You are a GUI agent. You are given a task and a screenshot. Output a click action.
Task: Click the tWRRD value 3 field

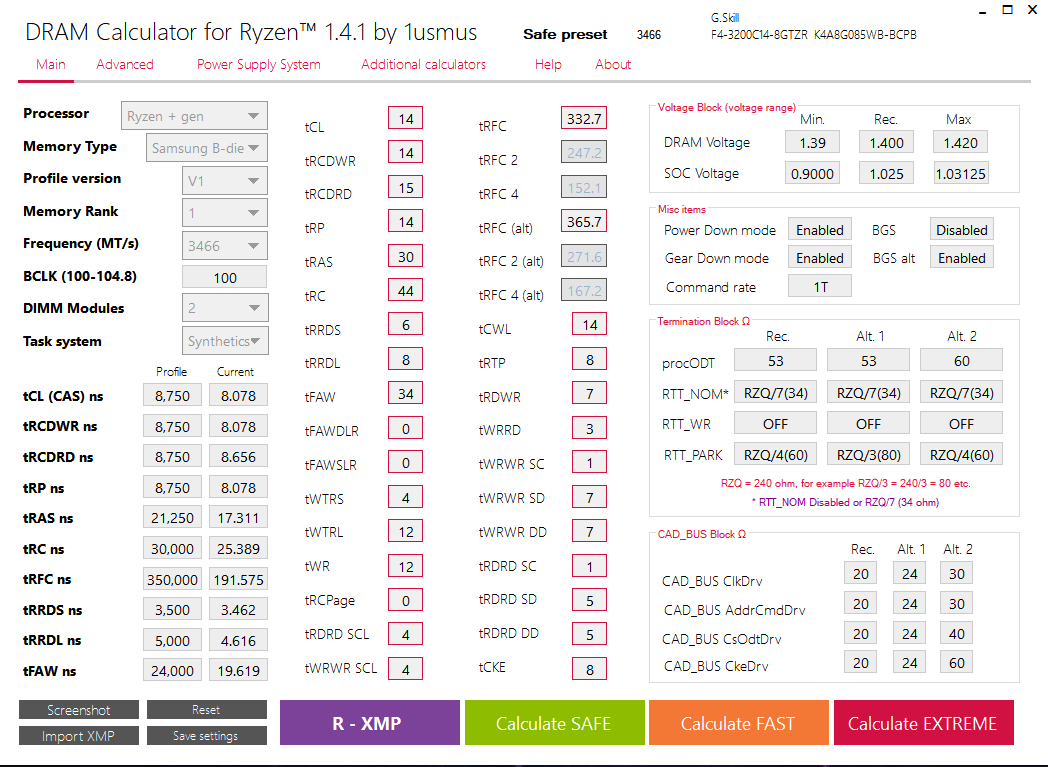tap(590, 428)
